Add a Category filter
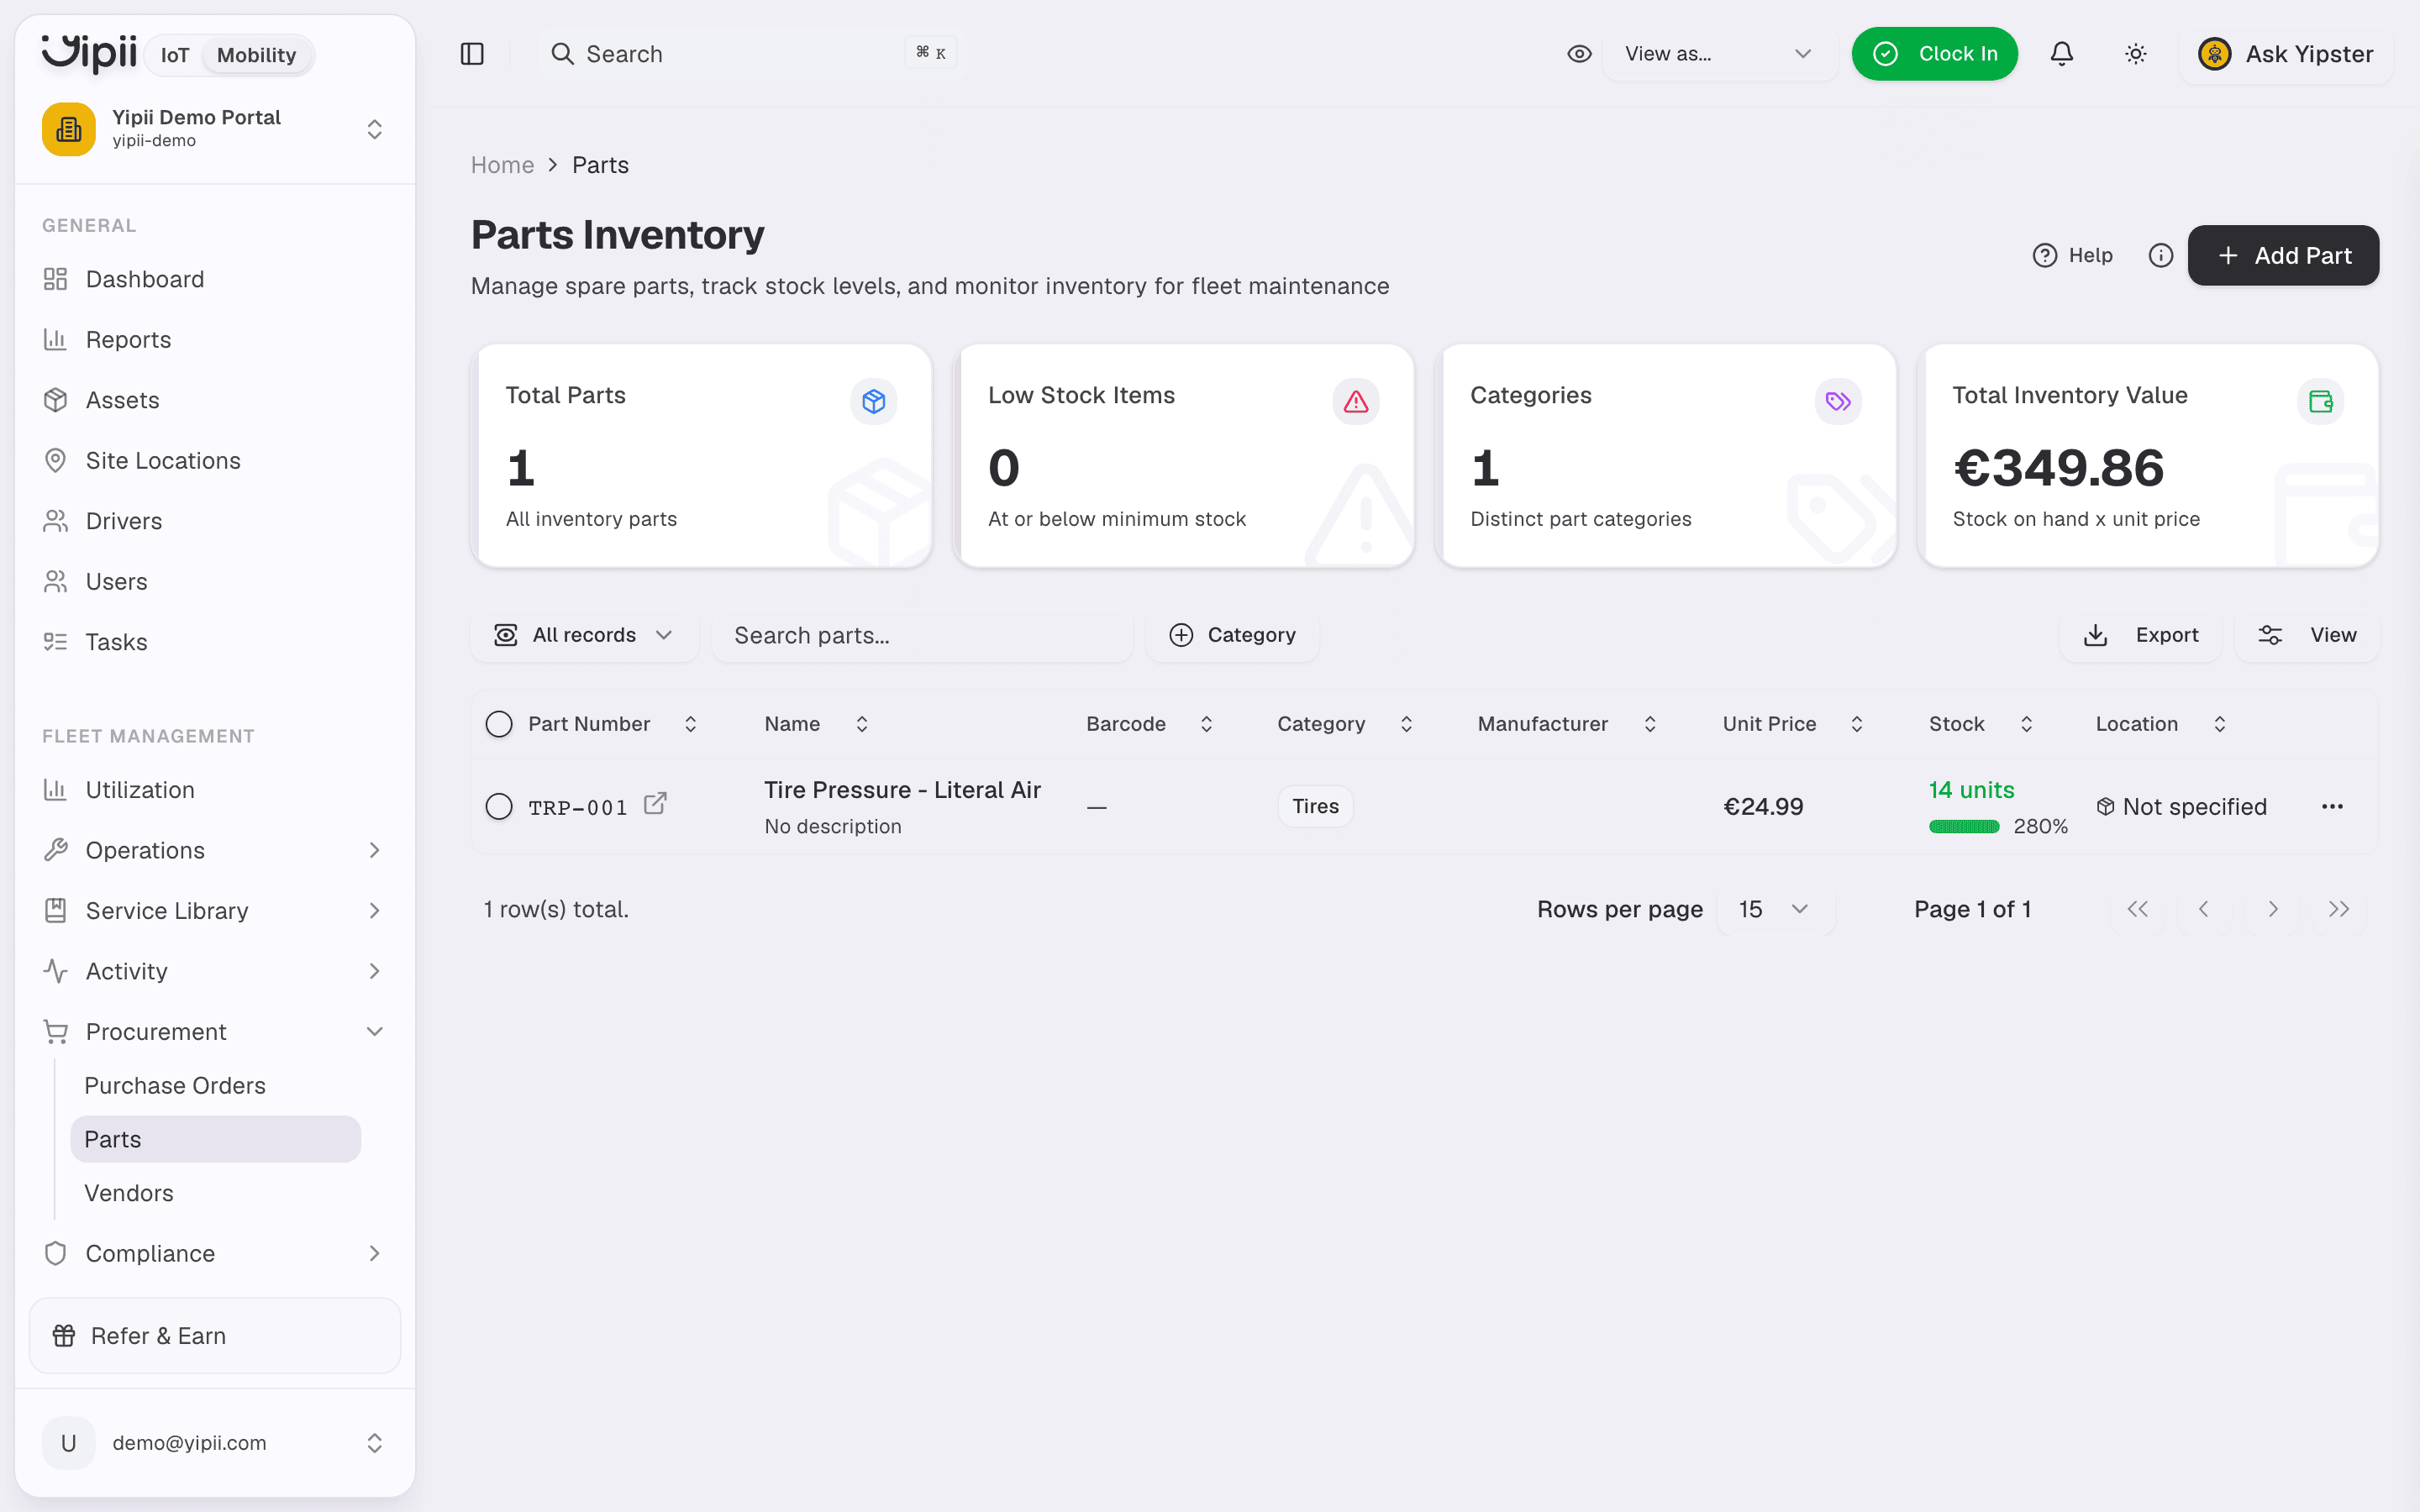 (x=1232, y=635)
